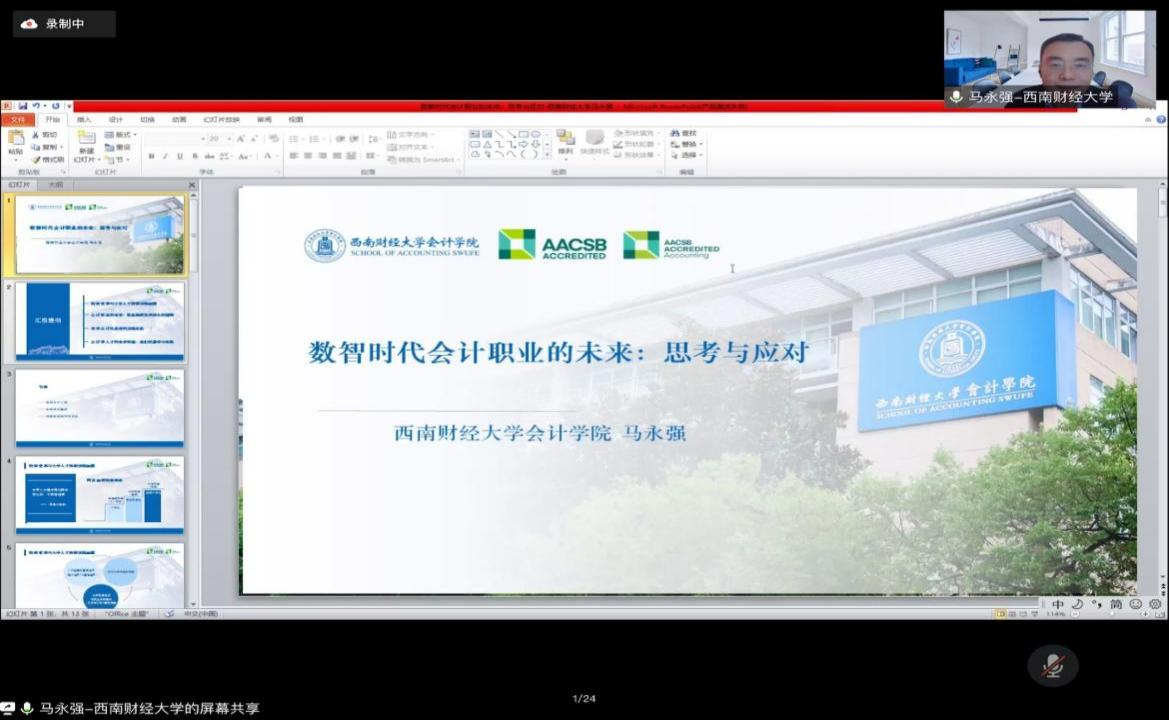Screen dimensions: 1169x720
Task: Open the File (文件) menu button
Action: pos(18,119)
